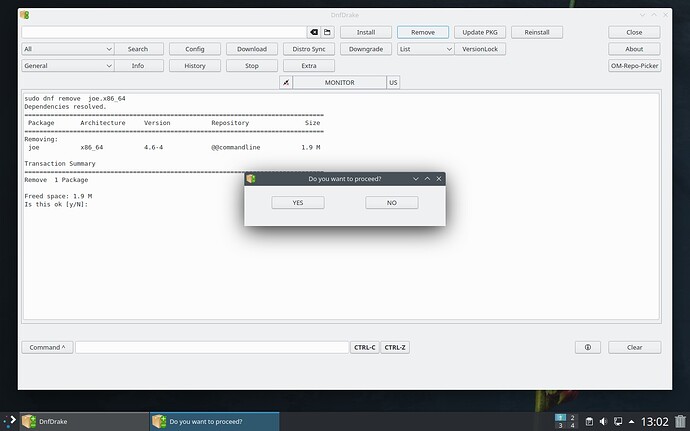690x431 pixels.
Task: Send CTRL-Z to the running process
Action: pos(395,347)
